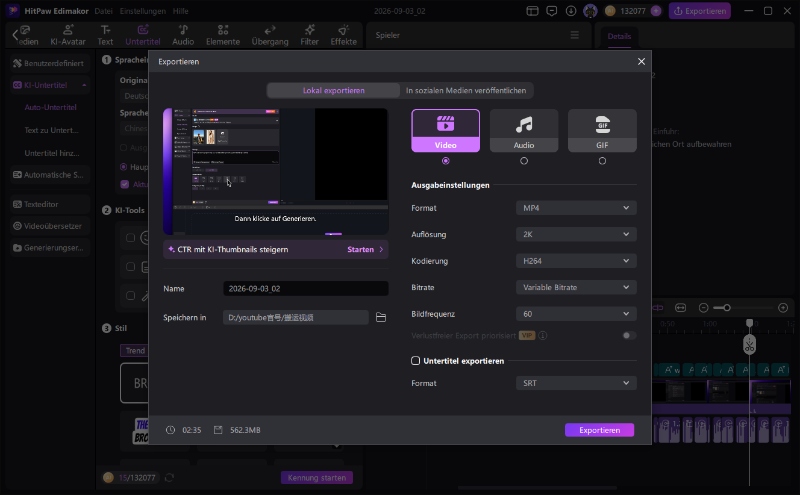
Task: Open Benutzerdefiniert in sidebar
Action: click(x=49, y=63)
